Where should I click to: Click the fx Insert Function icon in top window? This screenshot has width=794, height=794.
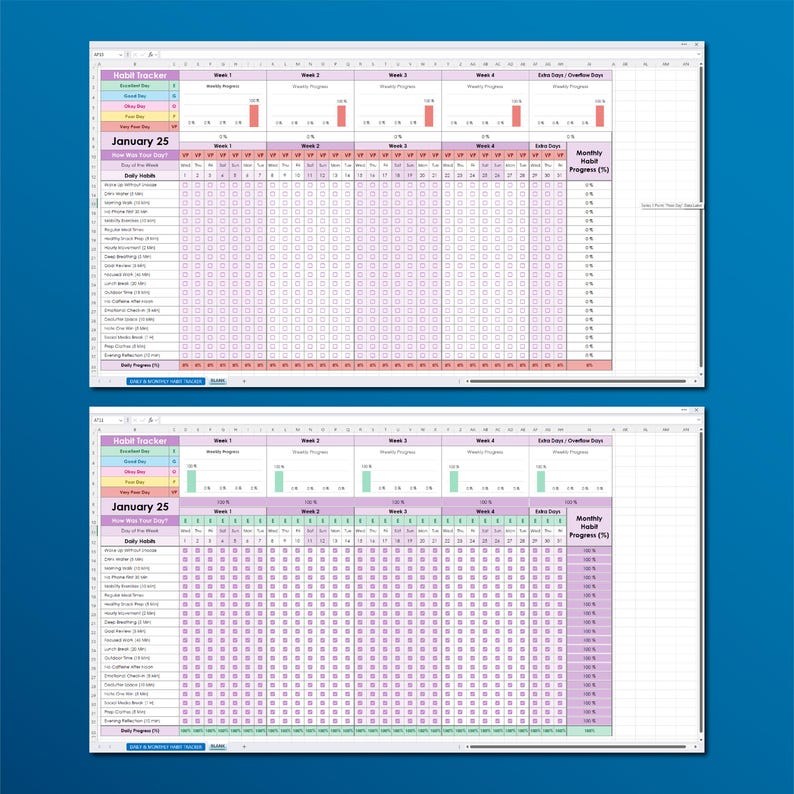150,54
